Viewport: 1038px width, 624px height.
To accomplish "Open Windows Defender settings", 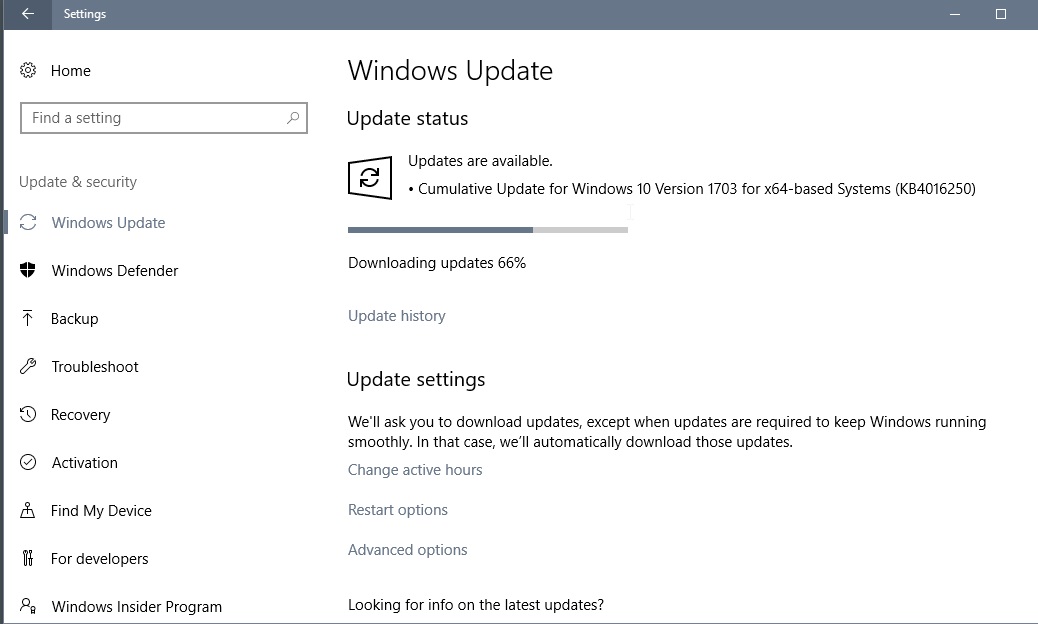I will 115,271.
